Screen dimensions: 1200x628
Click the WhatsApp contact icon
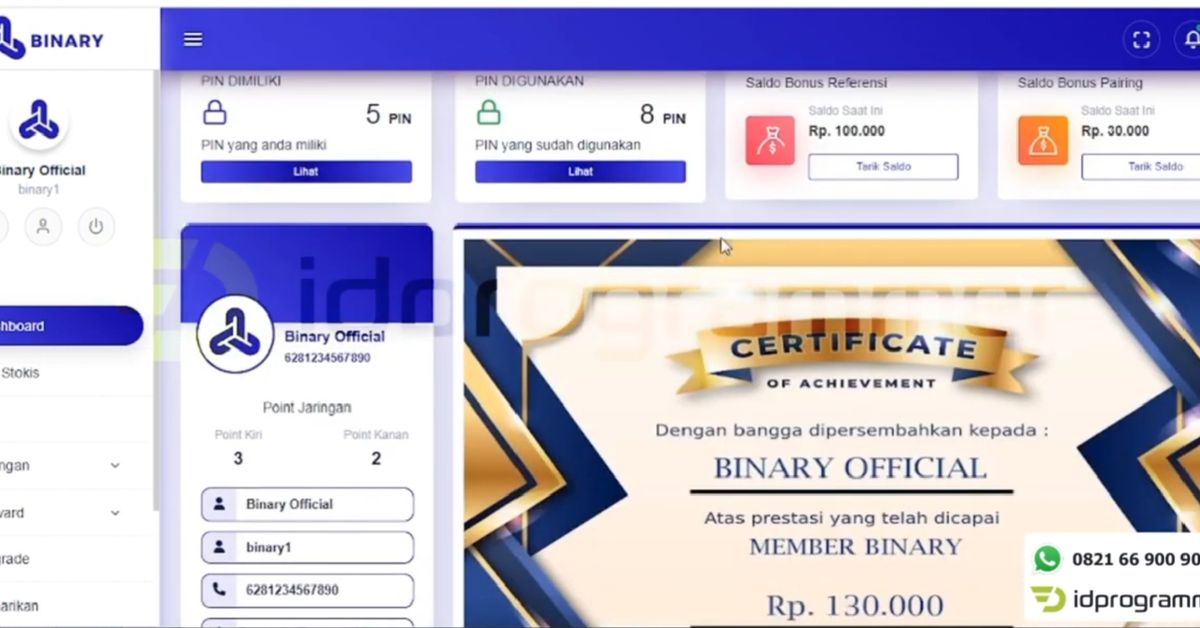[x=1047, y=559]
